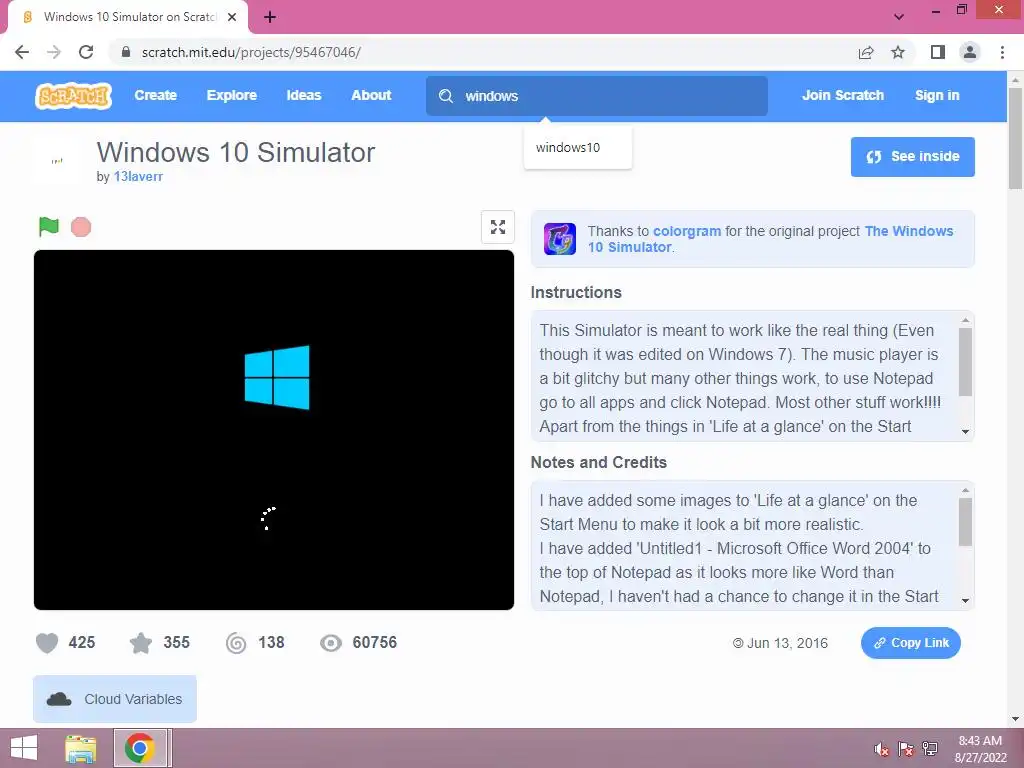Click view count 60756

tap(375, 643)
